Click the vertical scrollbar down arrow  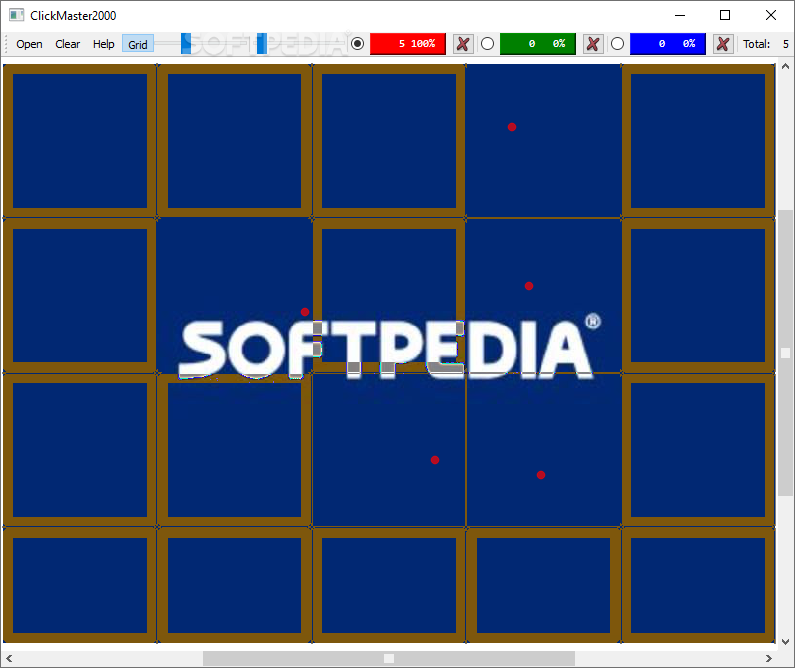(x=785, y=642)
